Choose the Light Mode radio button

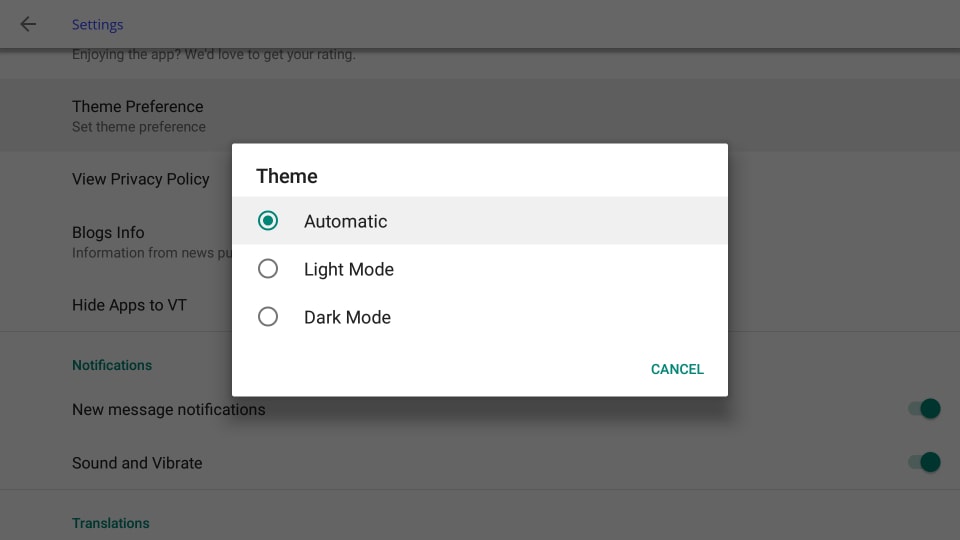tap(268, 269)
